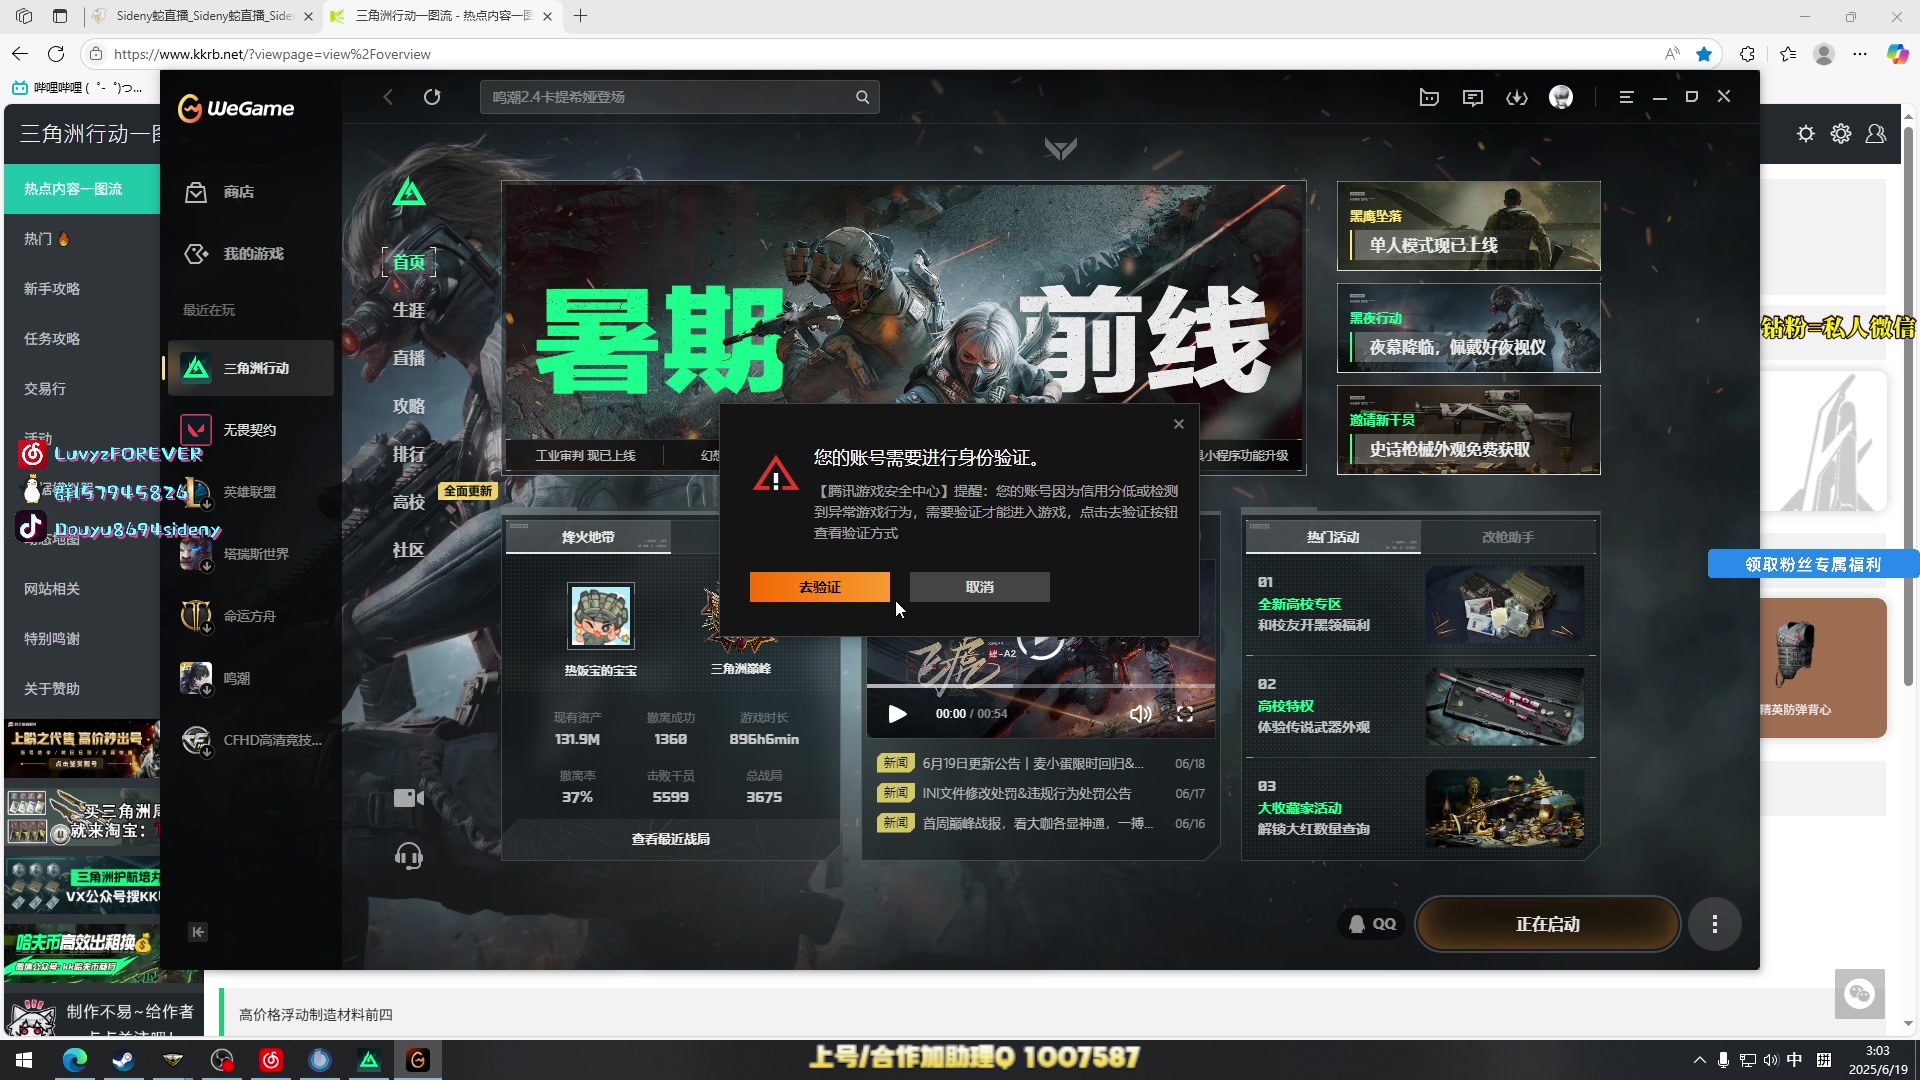Screen dimensions: 1920x1080
Task: Open WeGame from Windows taskbar
Action: [x=418, y=1060]
